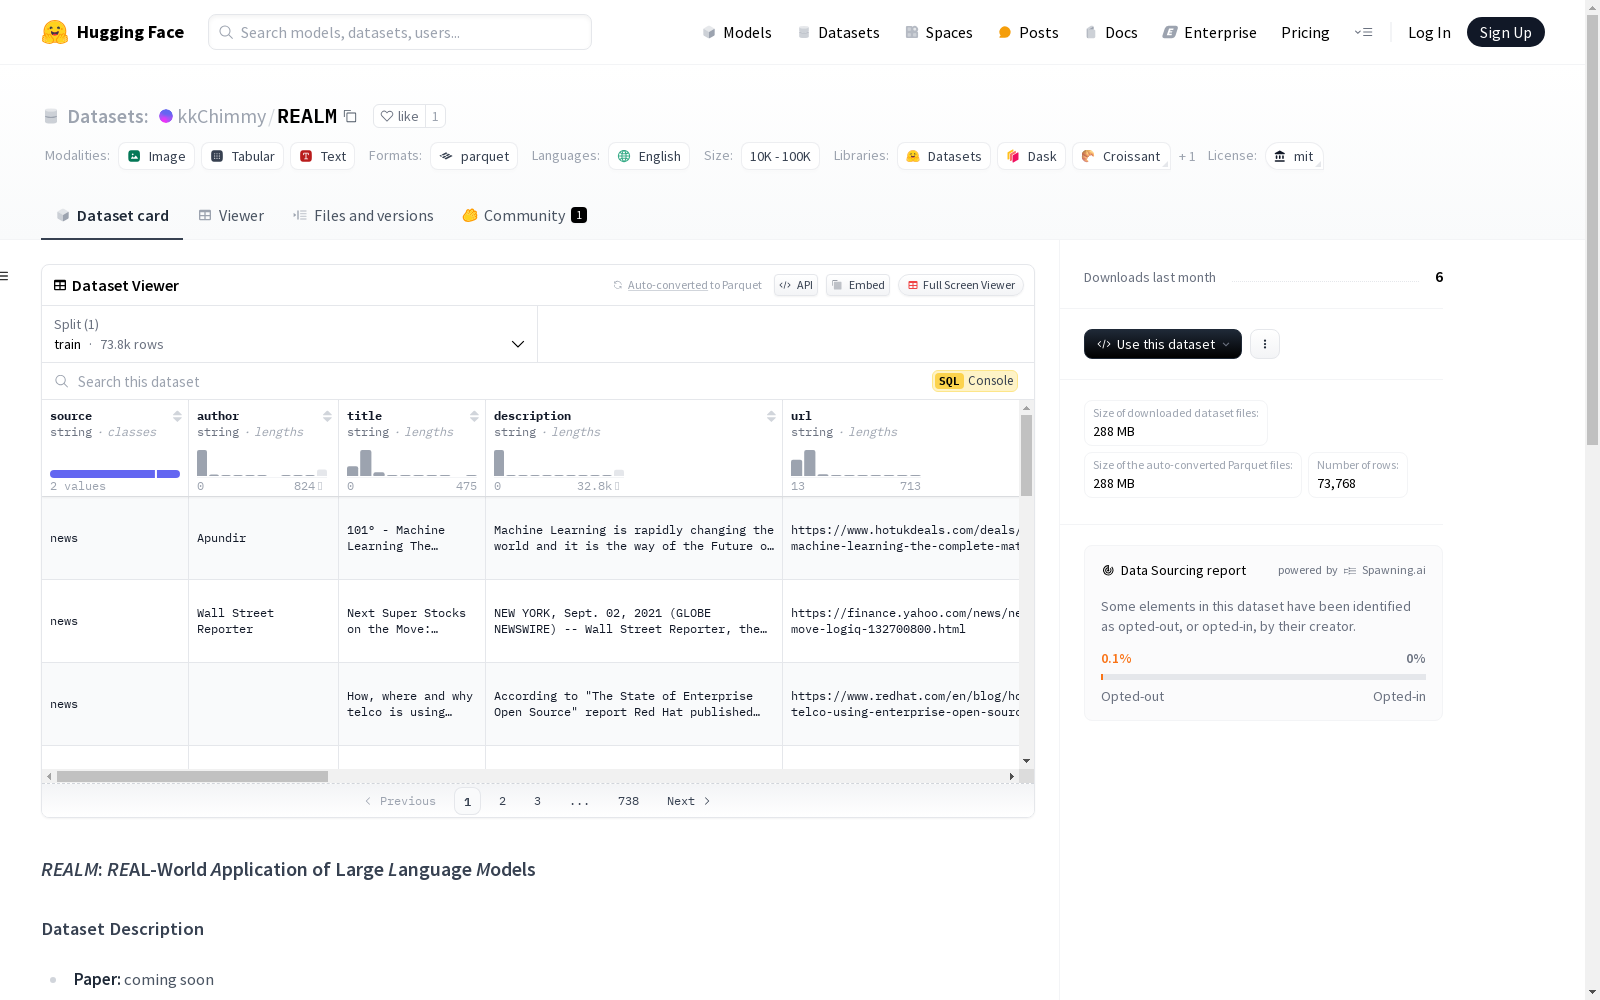Click the sort icon on the title column

(x=474, y=416)
